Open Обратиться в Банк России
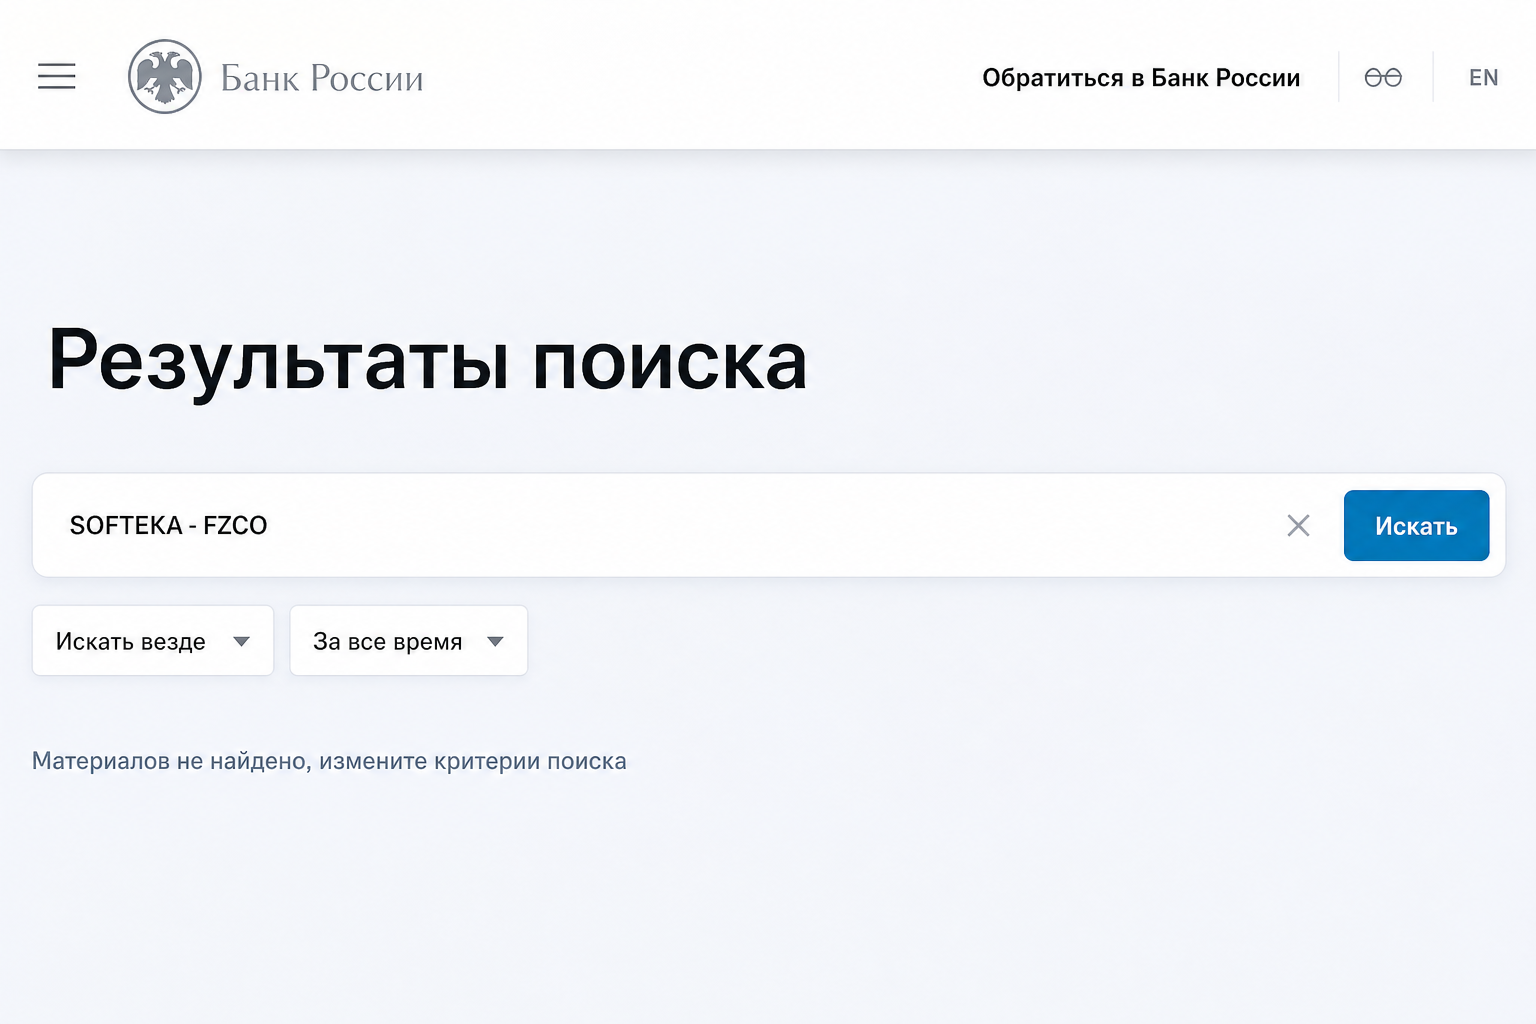The height and width of the screenshot is (1024, 1536). [x=1141, y=78]
